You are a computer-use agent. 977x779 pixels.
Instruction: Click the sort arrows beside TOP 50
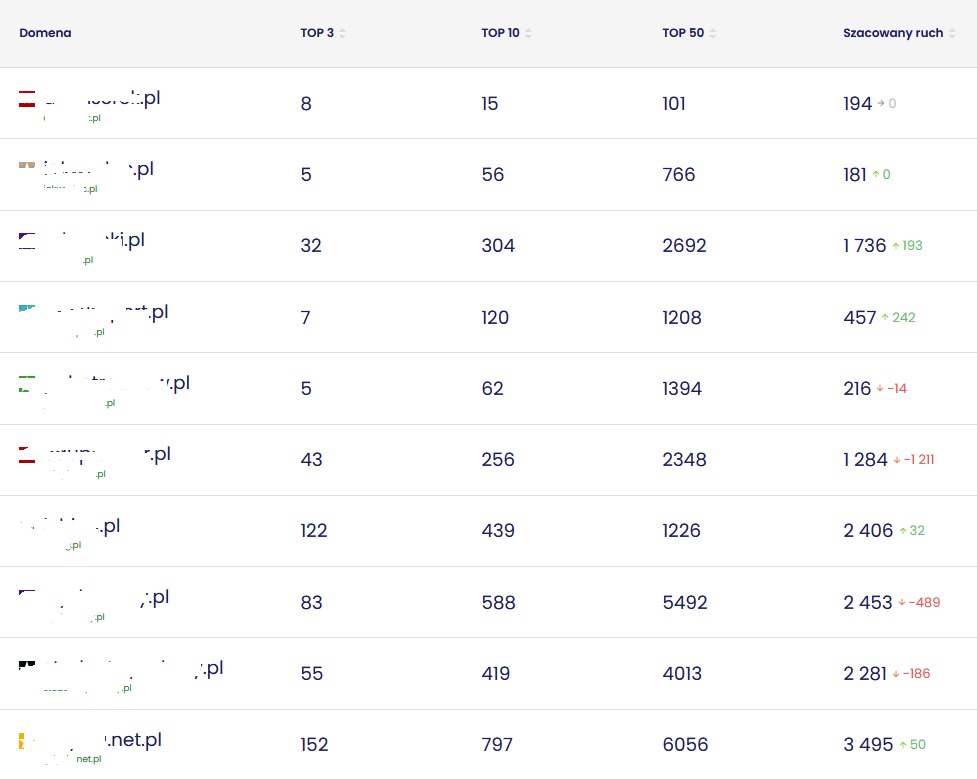712,33
